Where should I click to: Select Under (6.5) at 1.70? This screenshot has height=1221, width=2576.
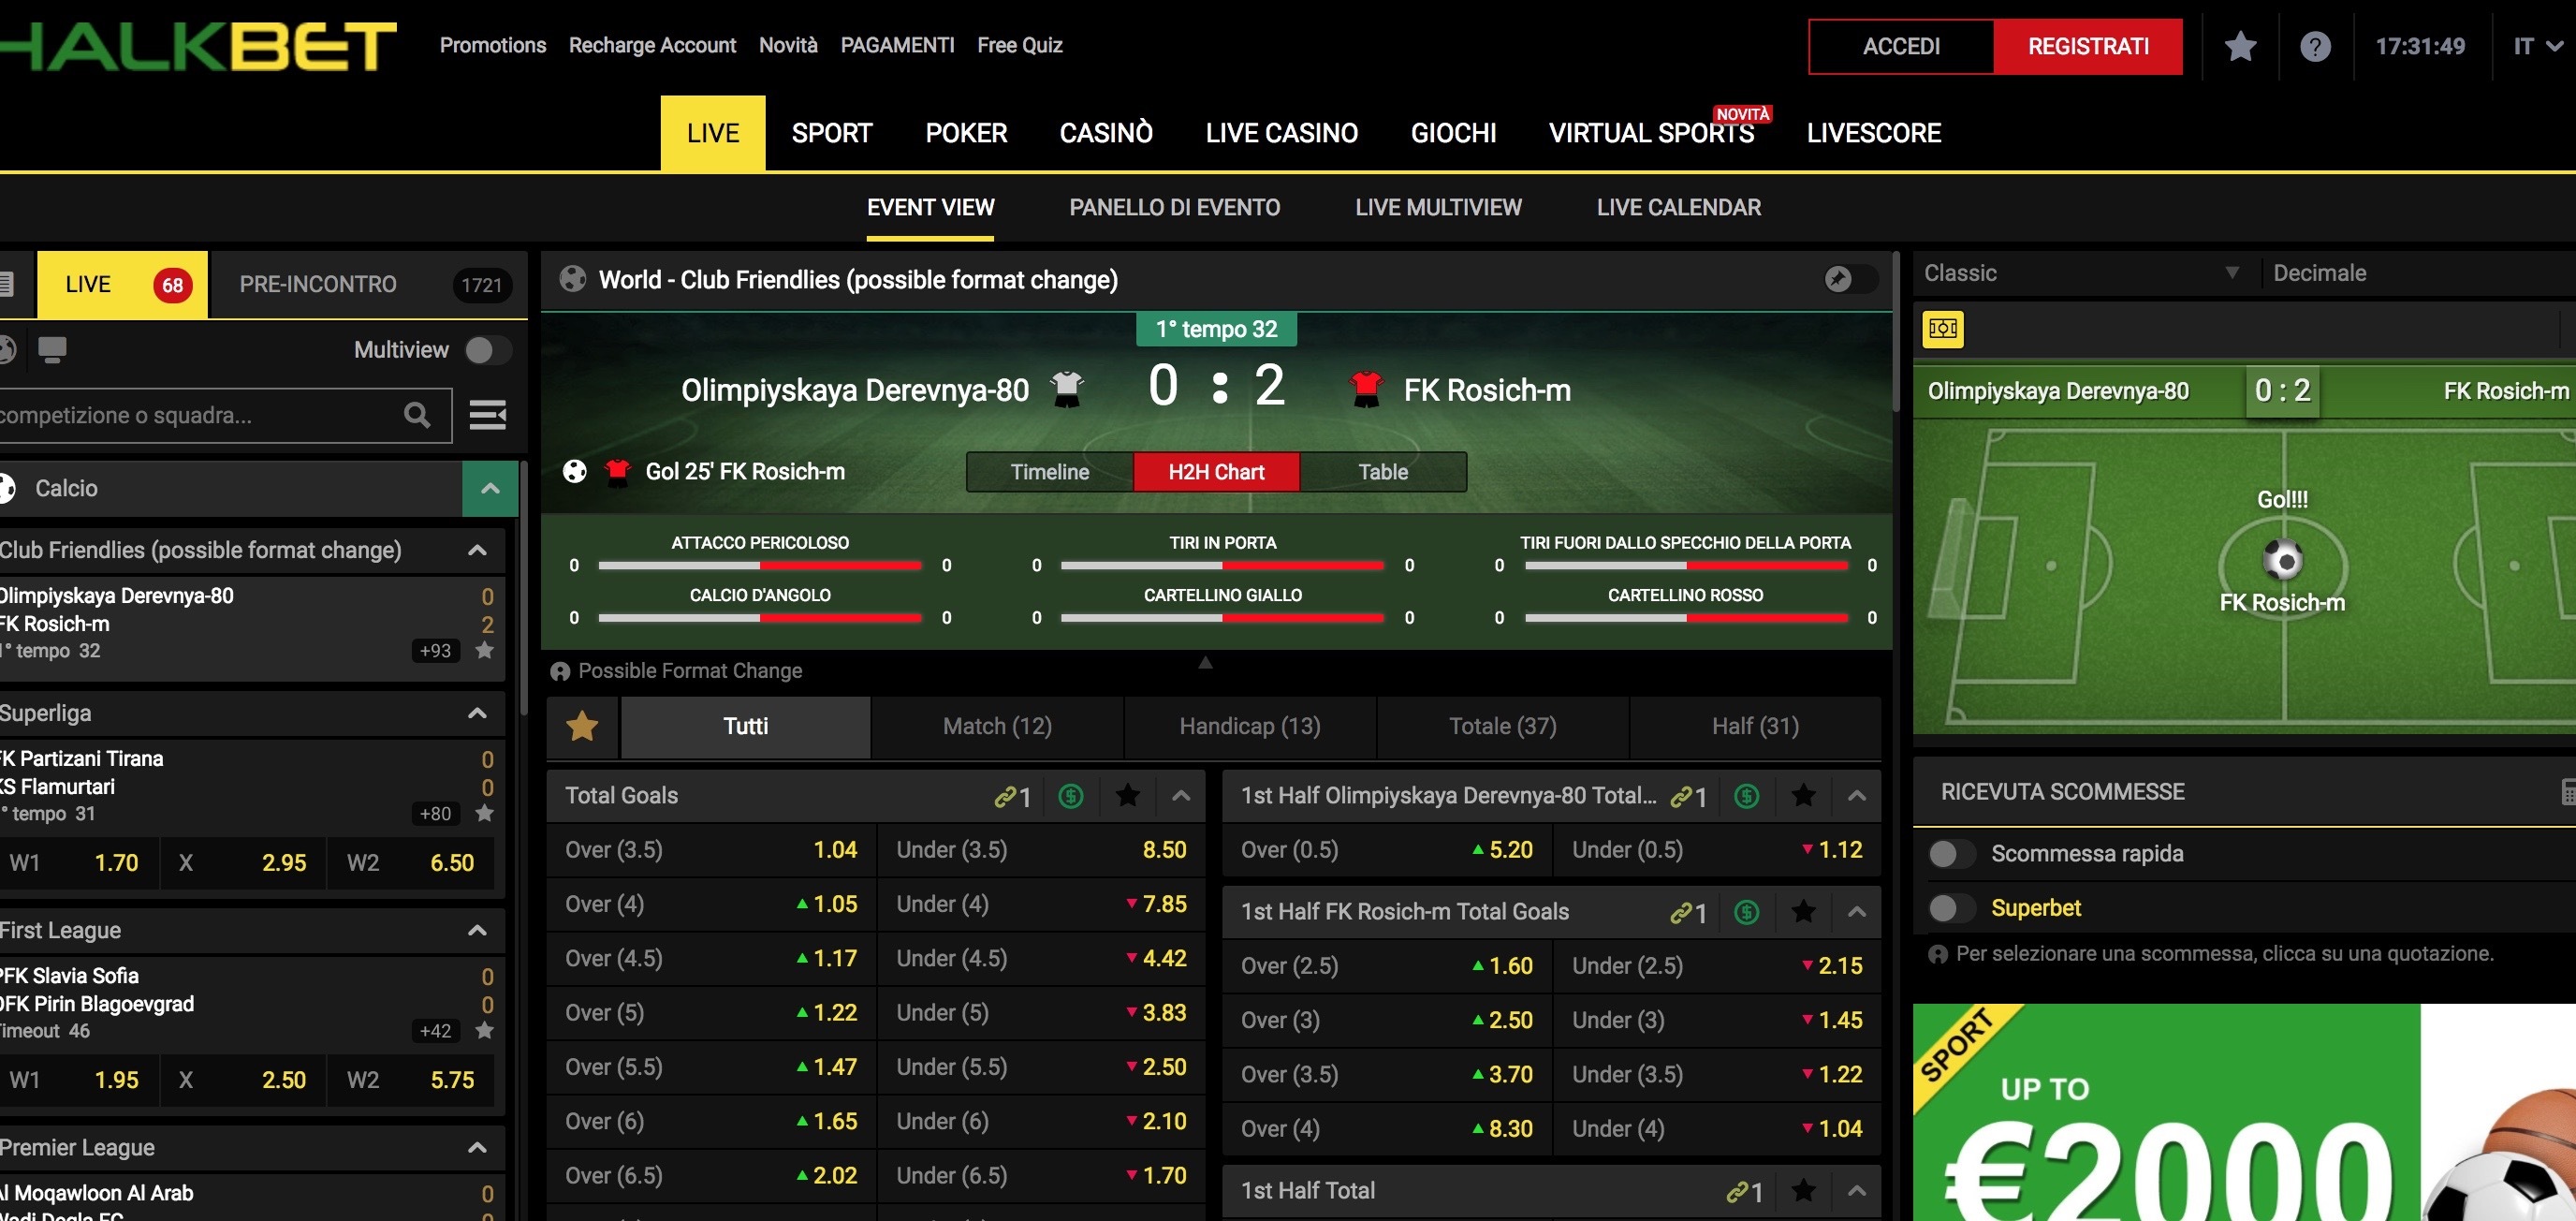coord(1041,1176)
